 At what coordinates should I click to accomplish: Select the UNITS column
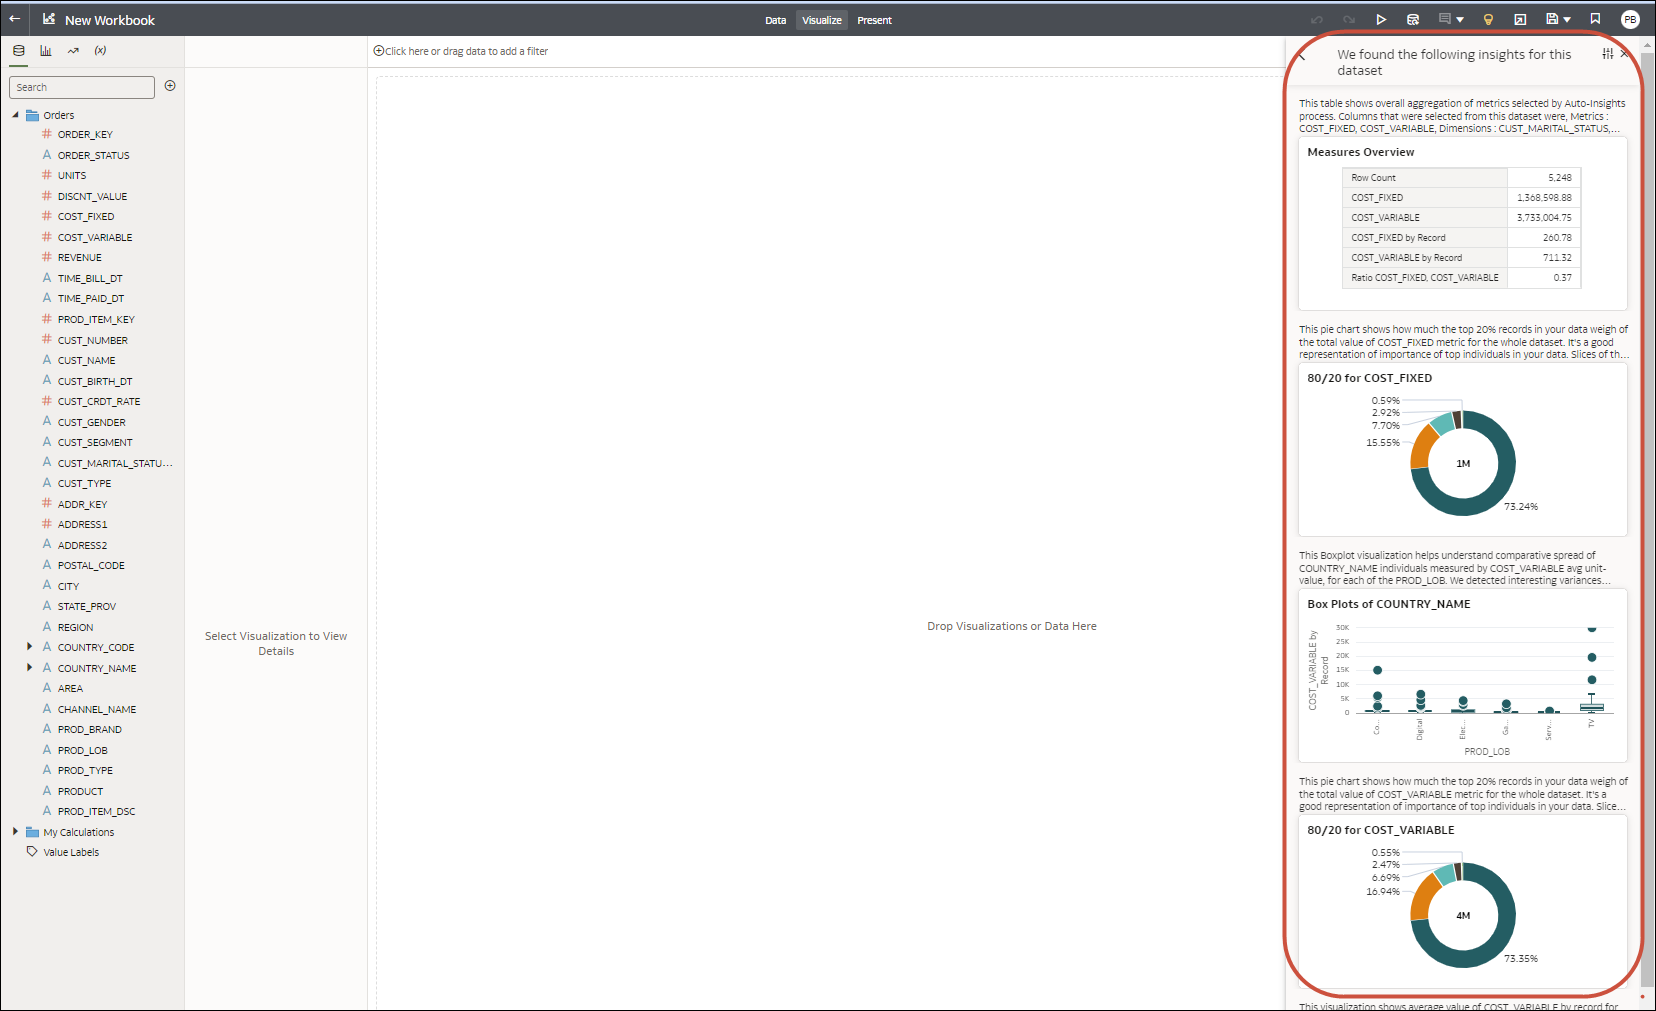(x=72, y=176)
